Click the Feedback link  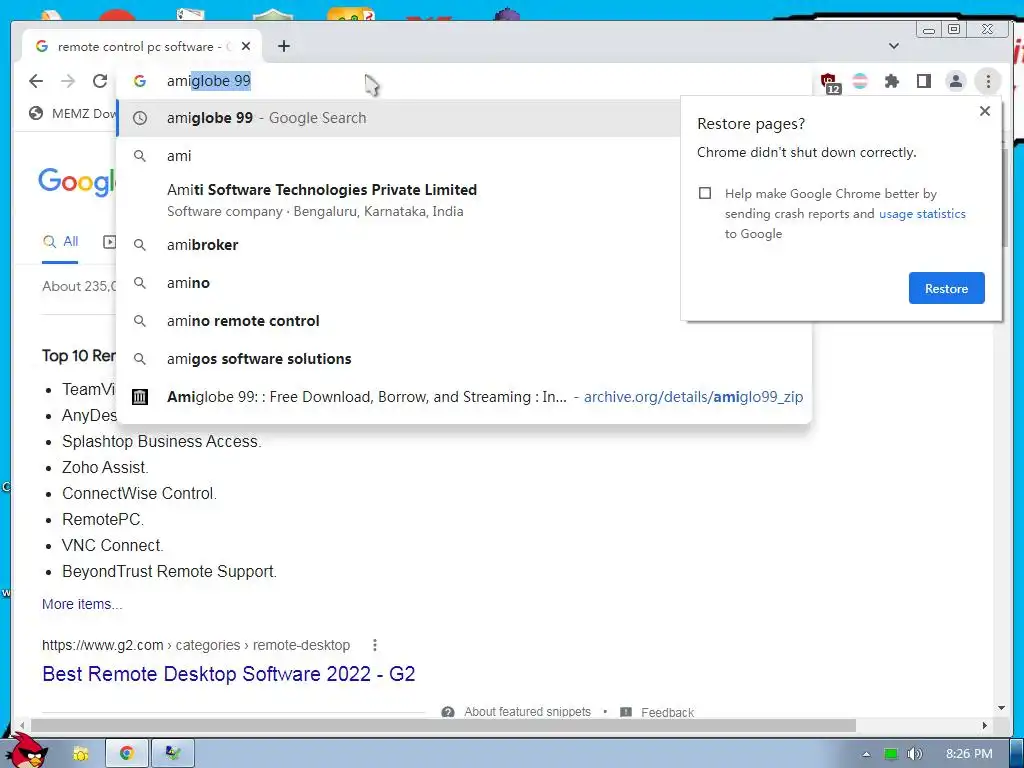pyautogui.click(x=667, y=712)
